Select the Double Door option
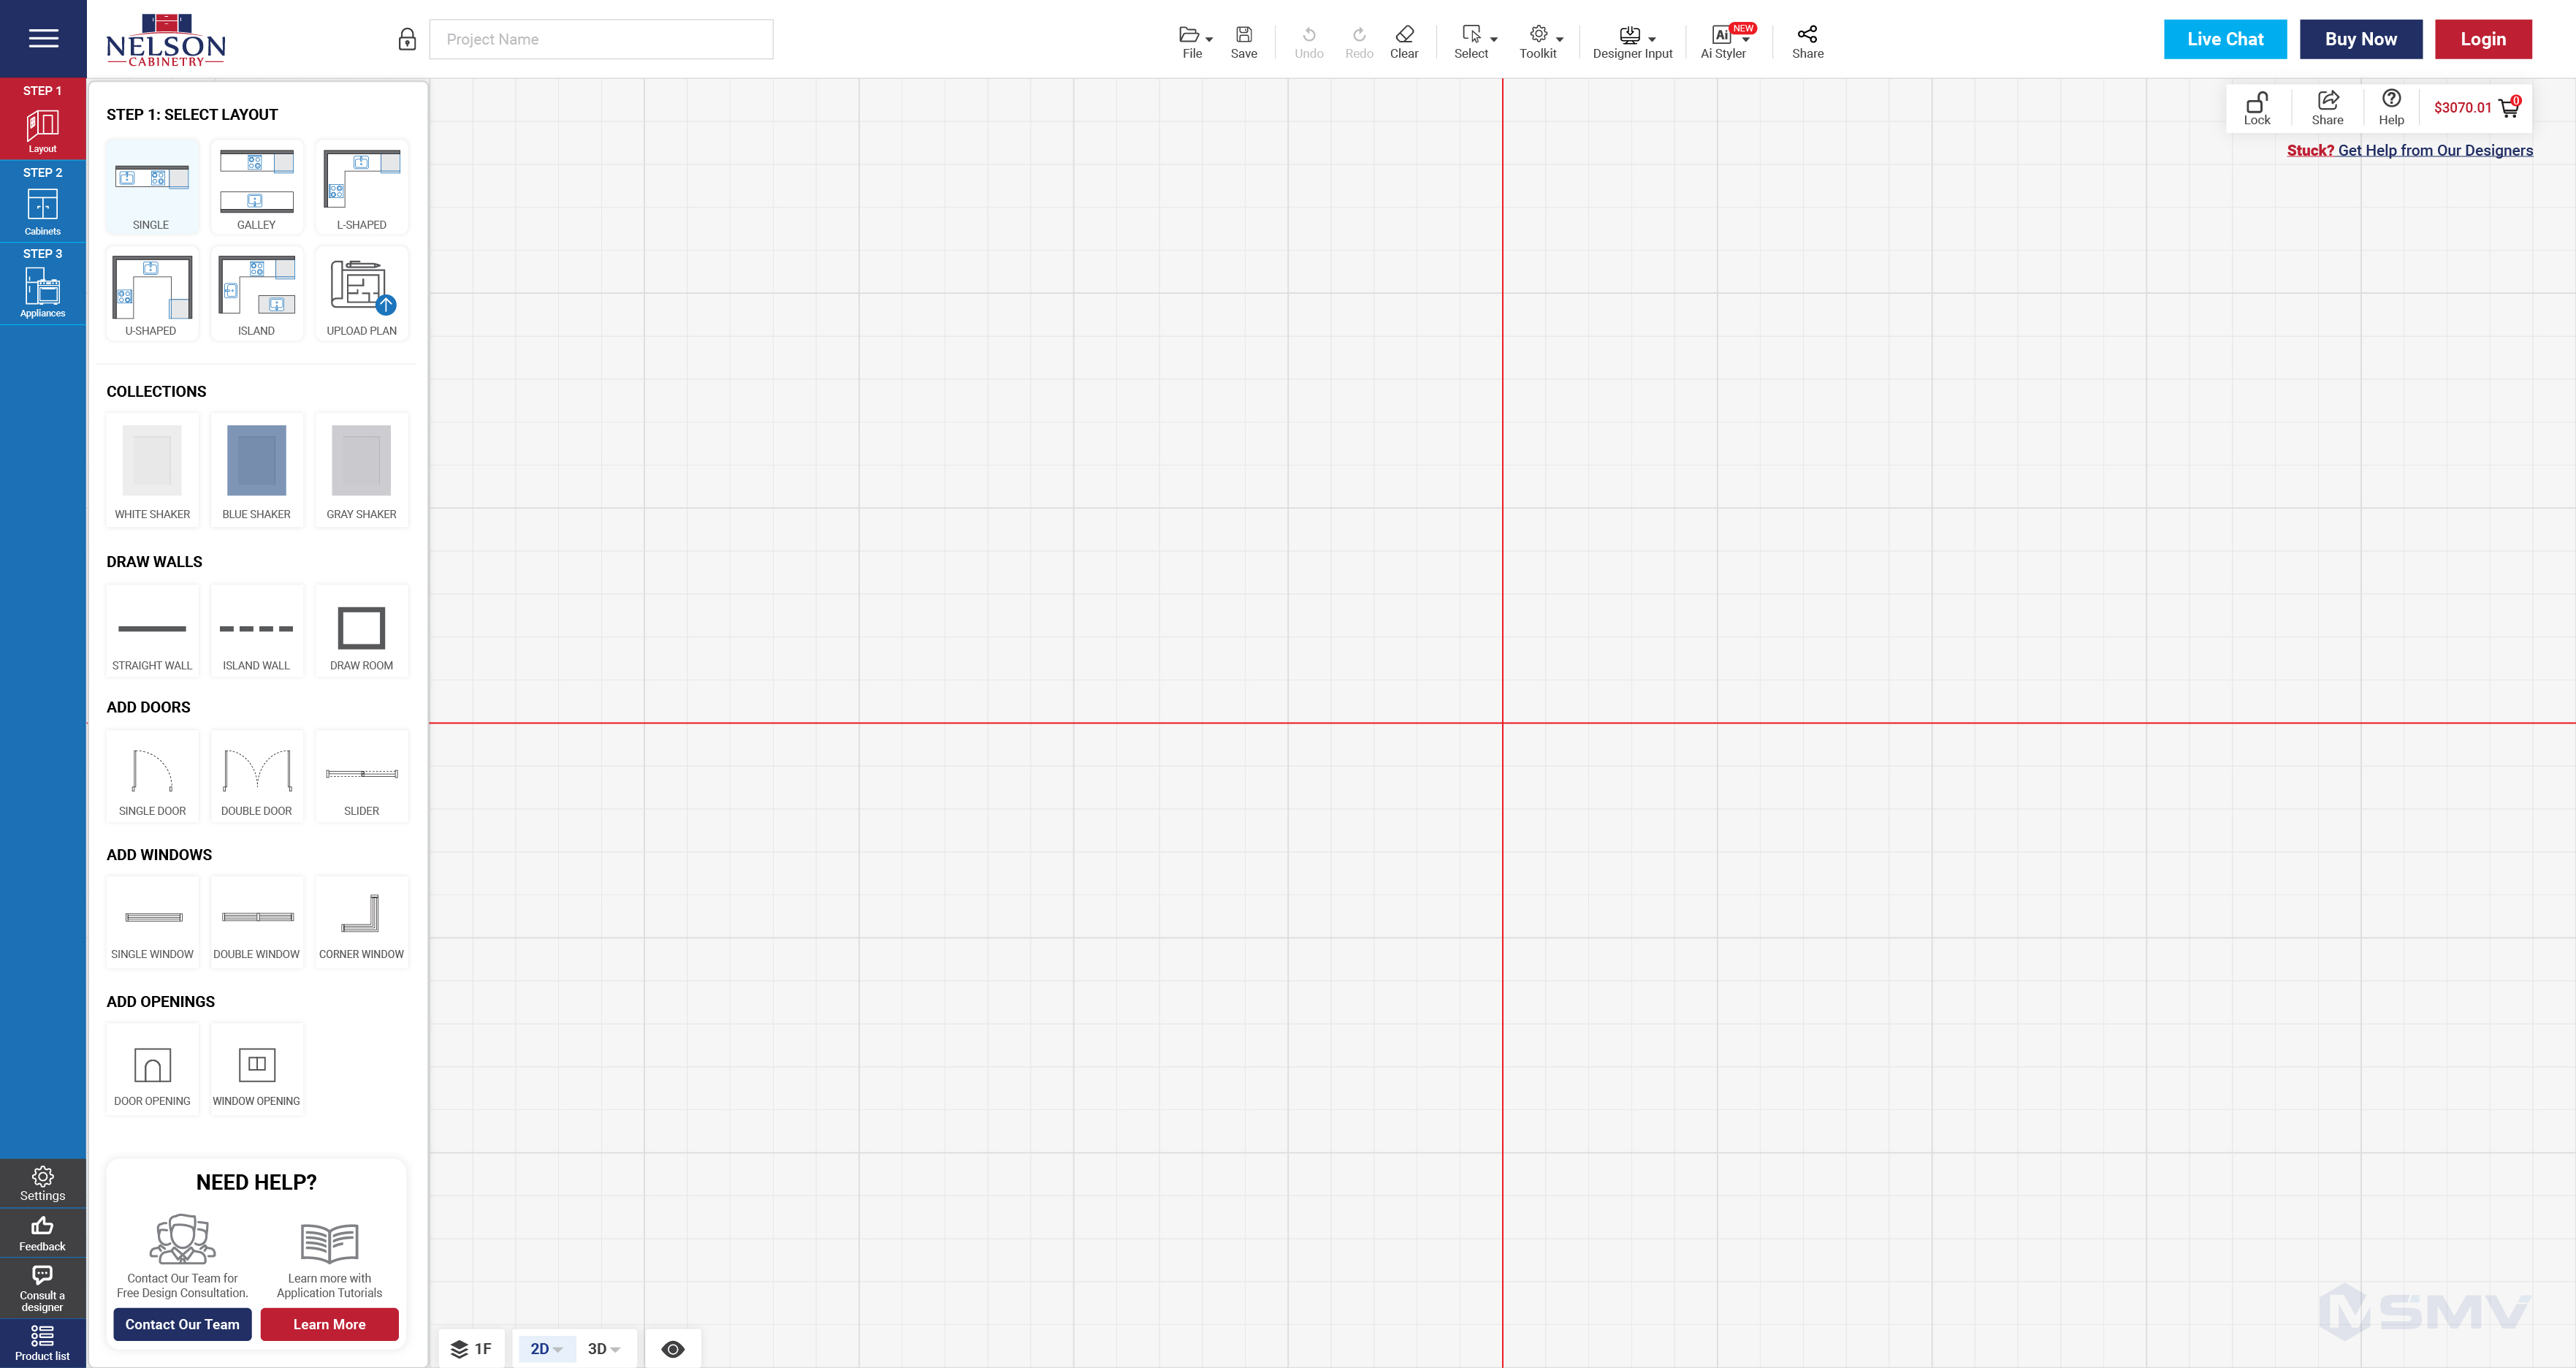 tap(256, 777)
